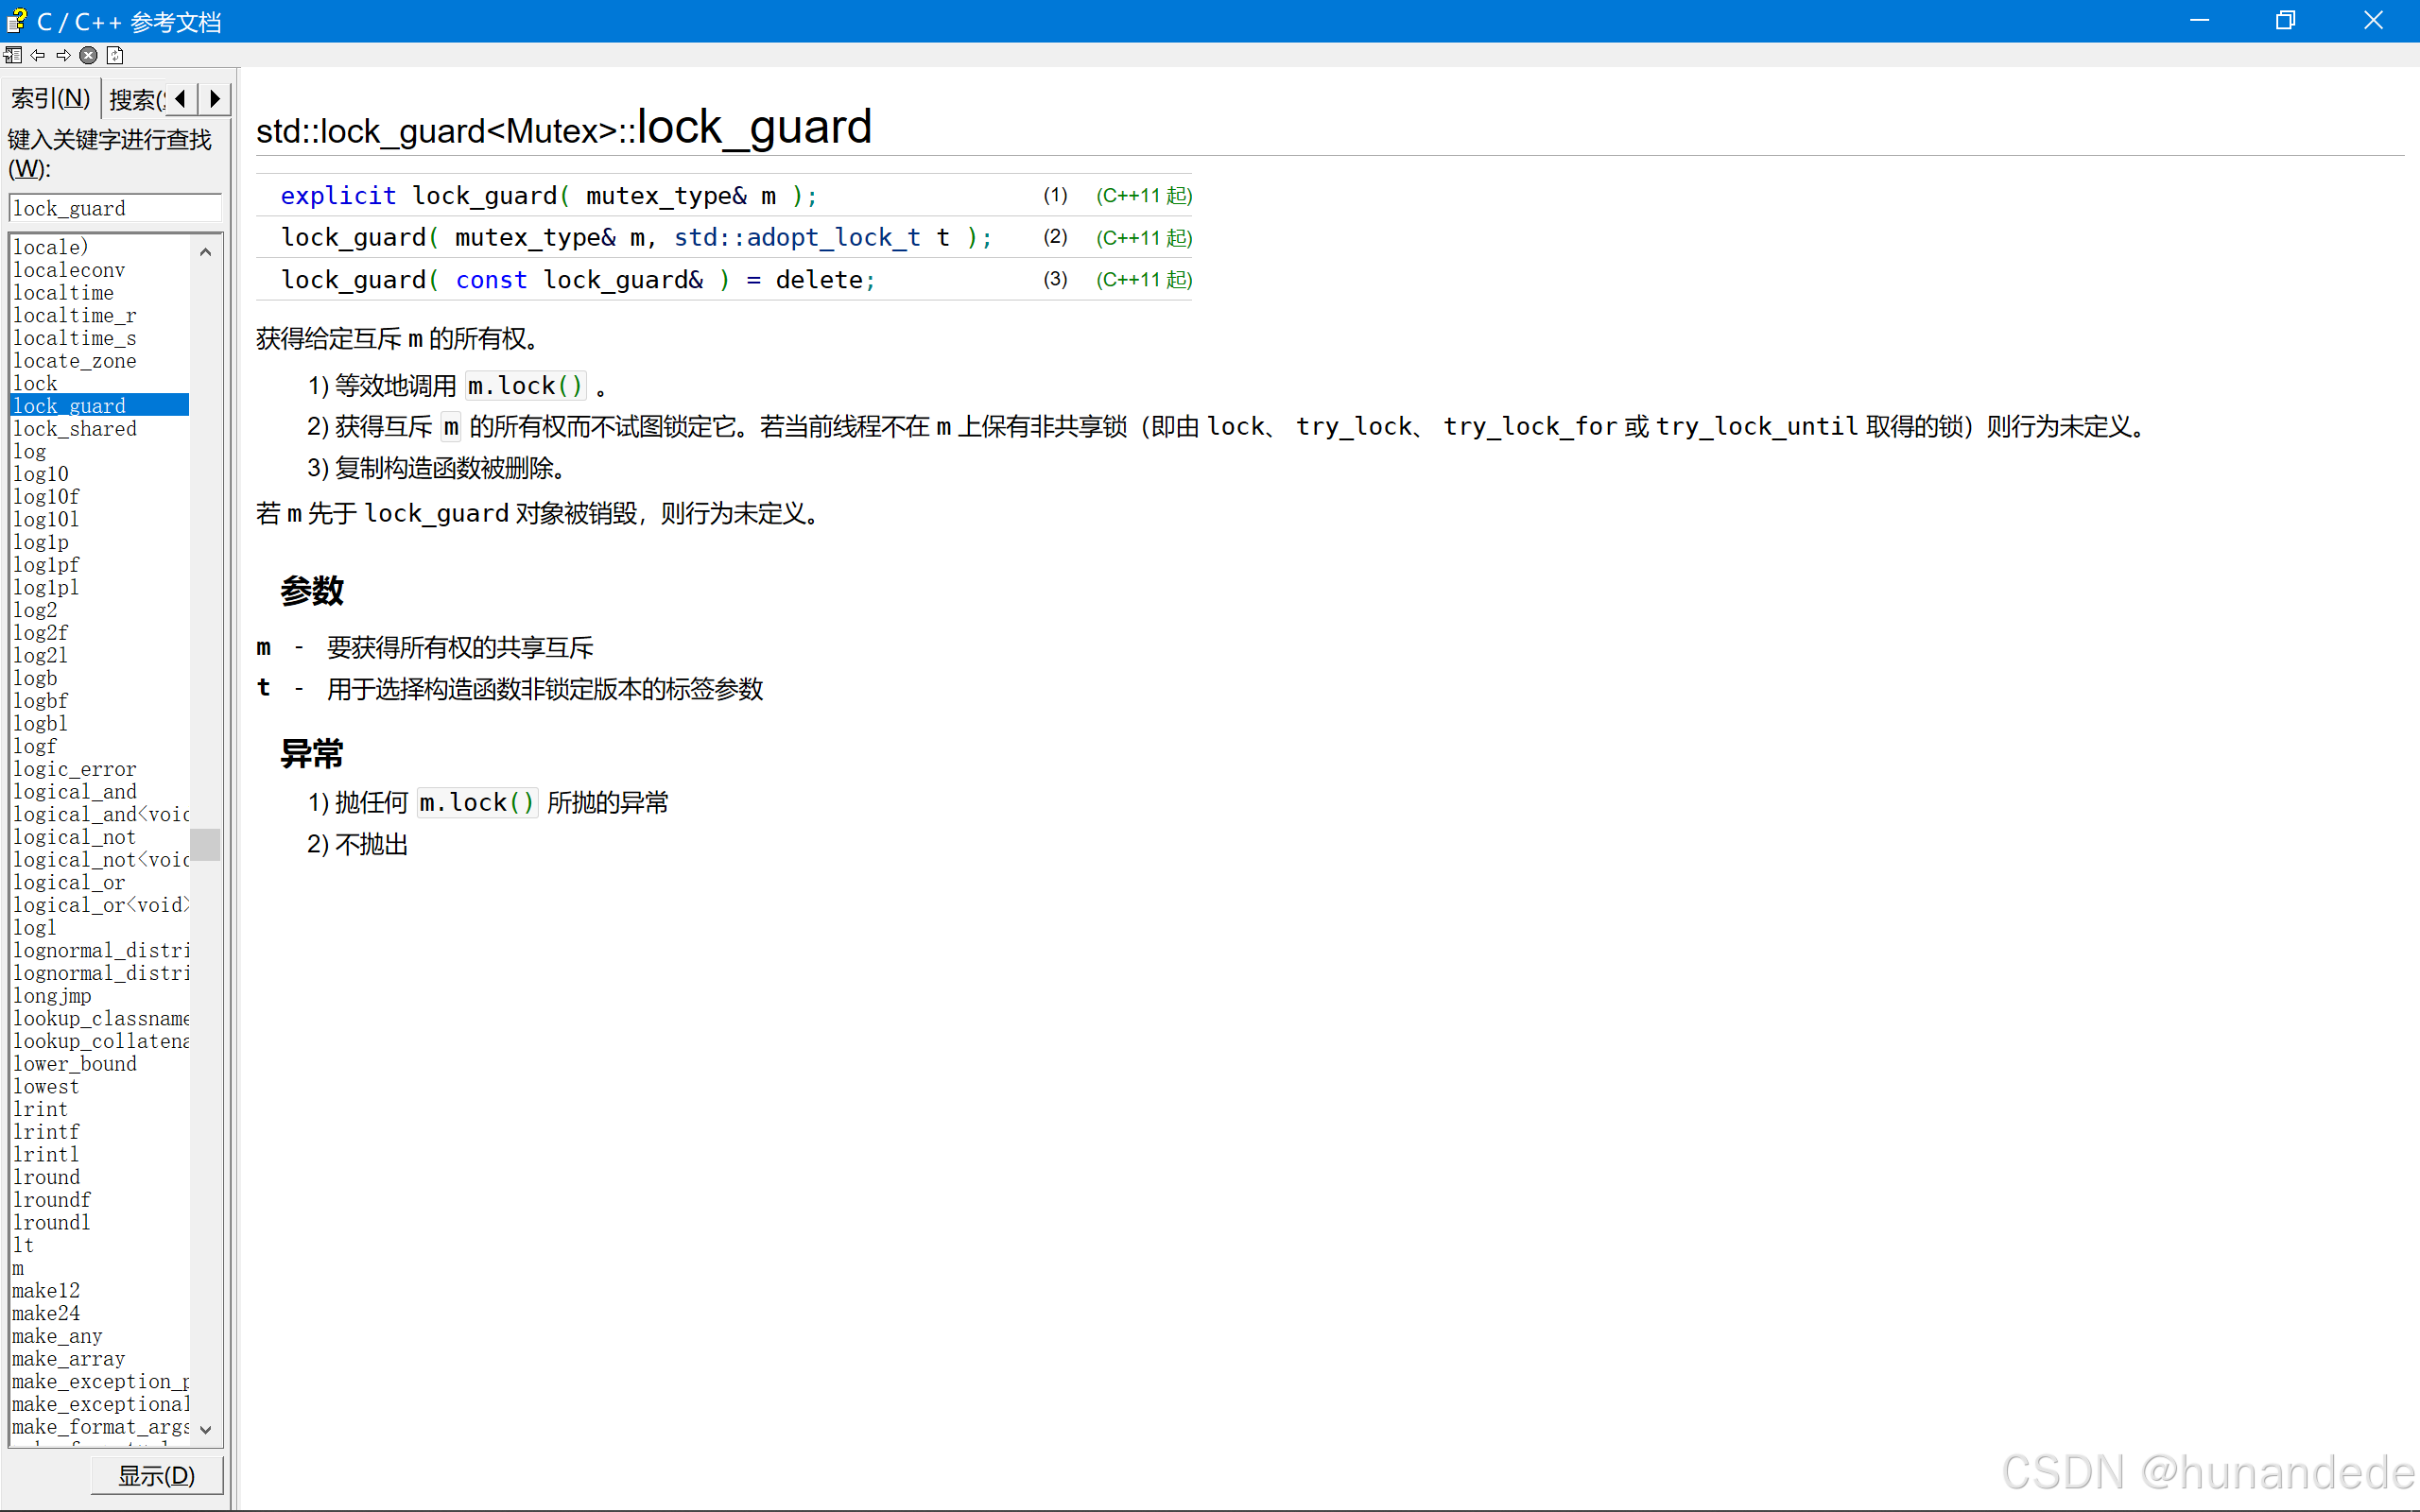This screenshot has width=2420, height=1512.
Task: Select 'lroundl' in the index list
Action: [x=52, y=1223]
